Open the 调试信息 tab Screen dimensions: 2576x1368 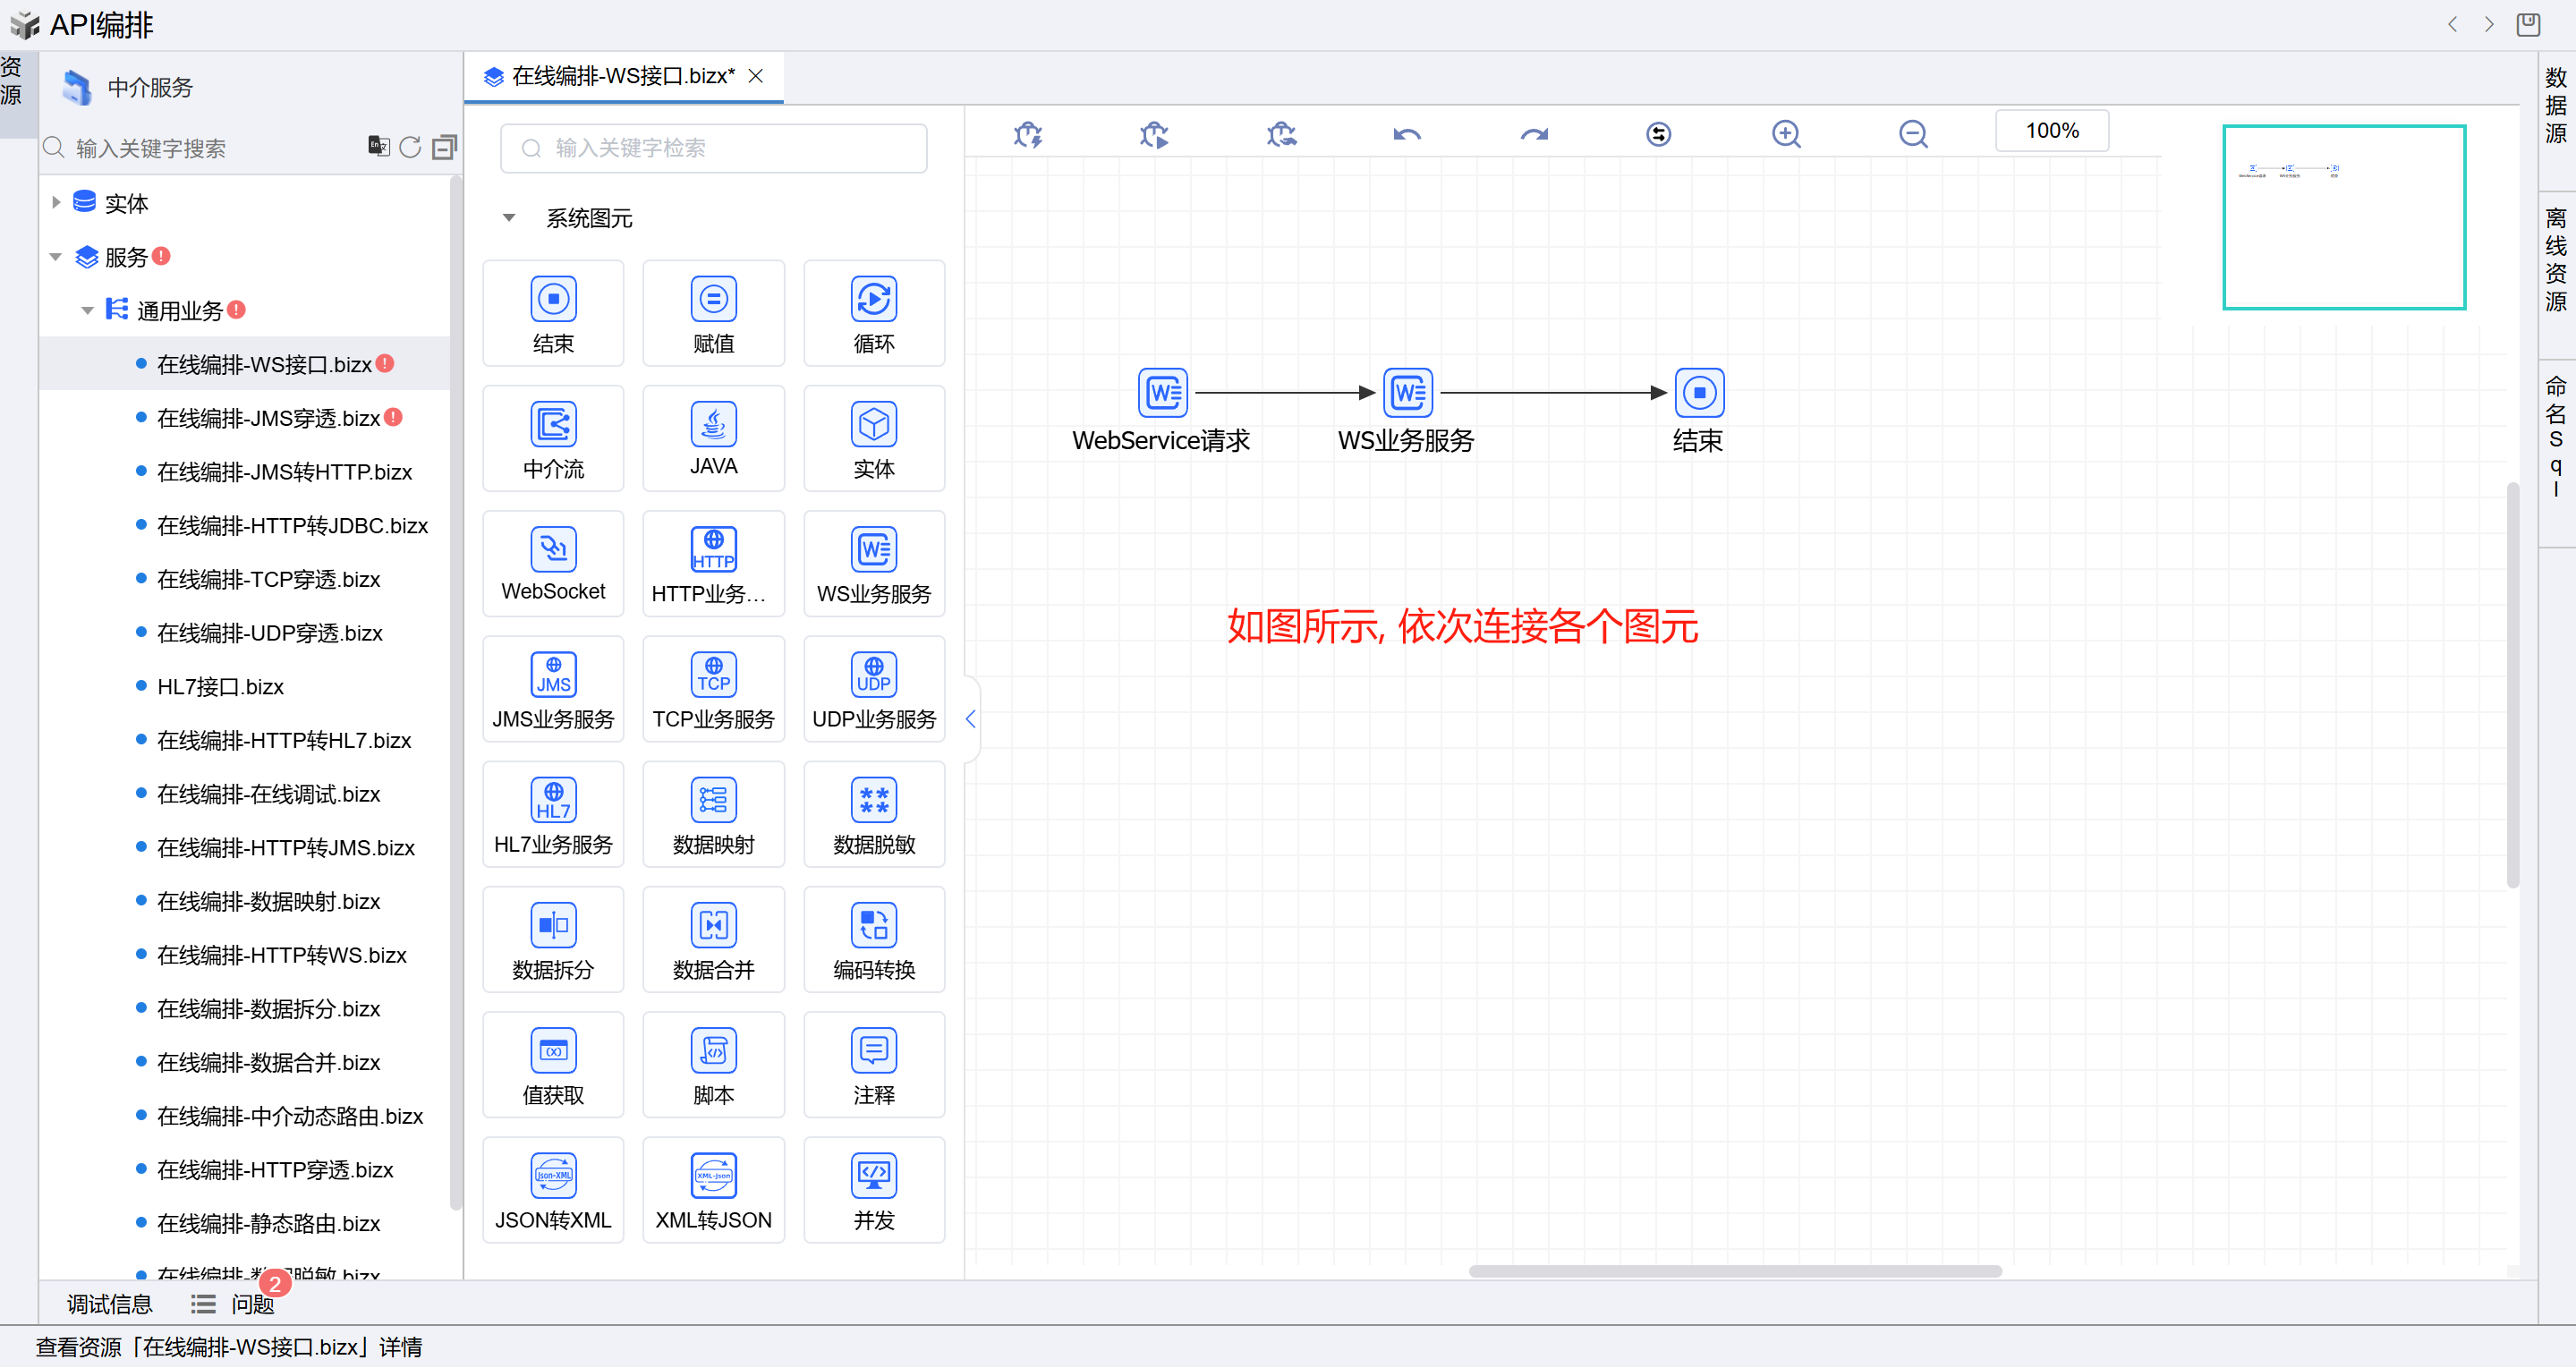109,1304
